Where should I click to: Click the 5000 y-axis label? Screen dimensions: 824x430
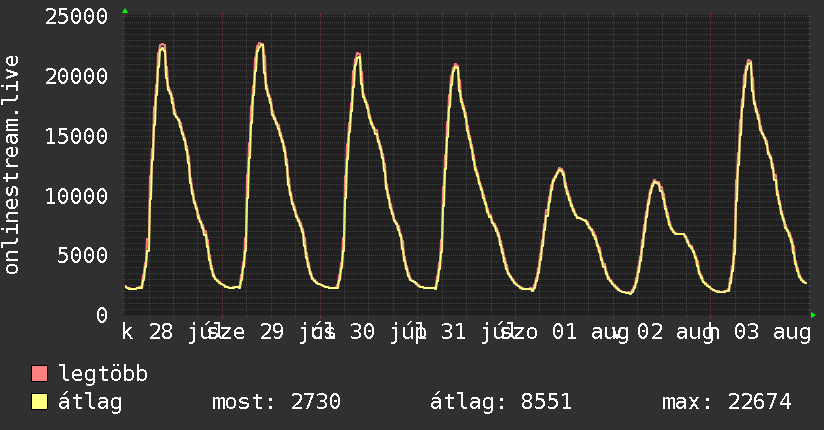pyautogui.click(x=83, y=256)
